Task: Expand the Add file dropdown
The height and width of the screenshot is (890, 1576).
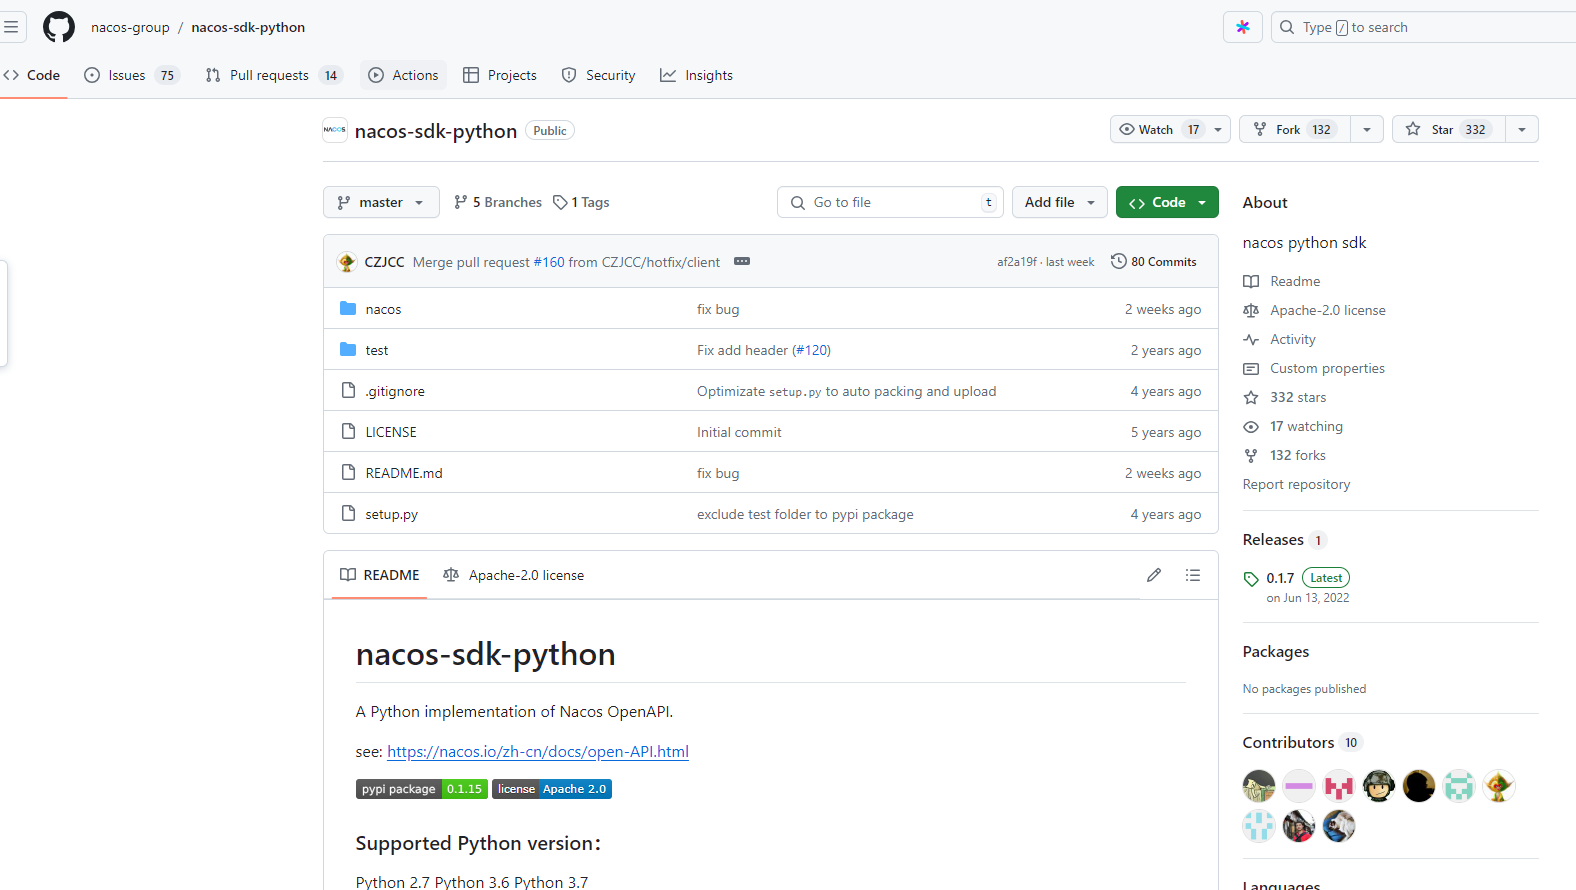Action: tap(1060, 202)
